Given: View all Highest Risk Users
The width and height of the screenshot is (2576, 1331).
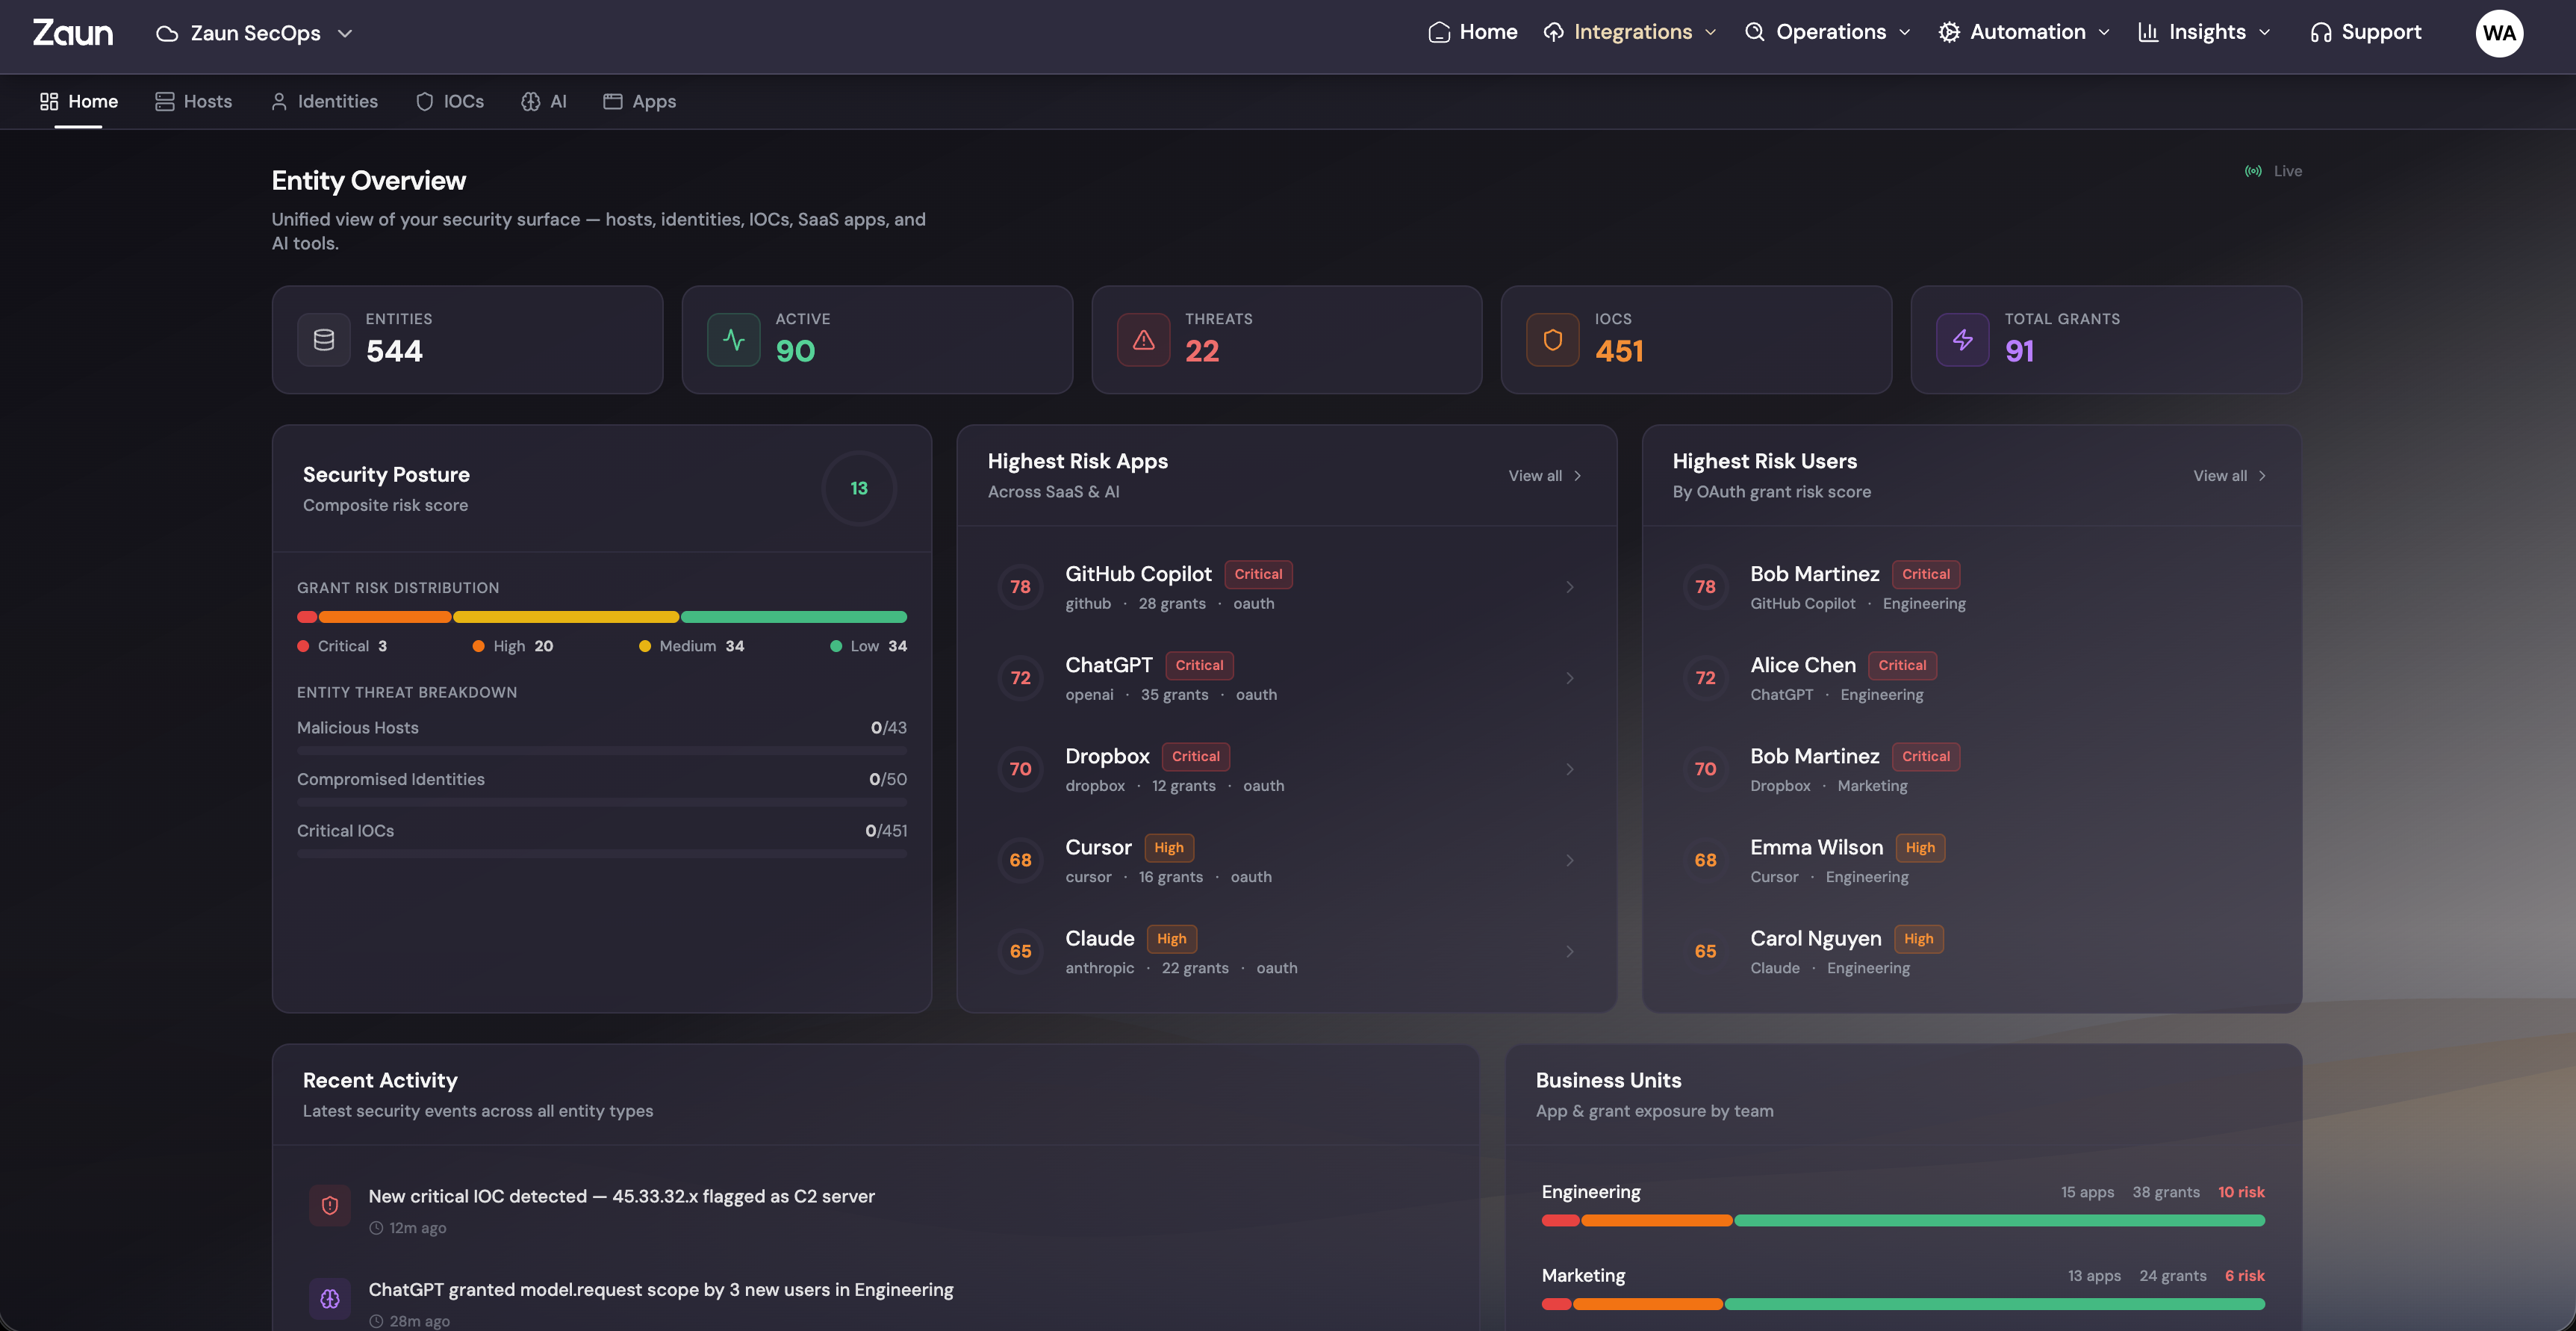Looking at the screenshot, I should point(2229,476).
